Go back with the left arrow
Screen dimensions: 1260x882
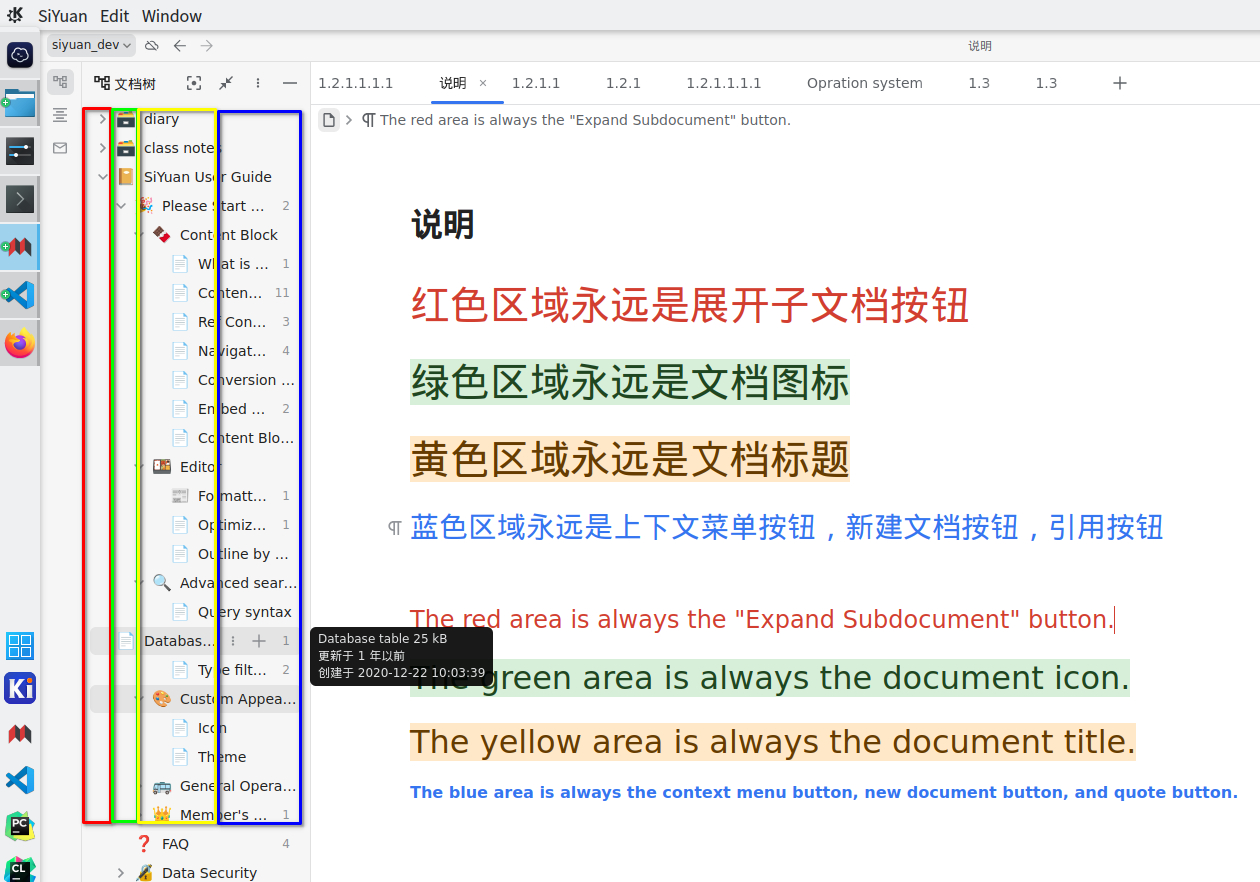point(180,45)
